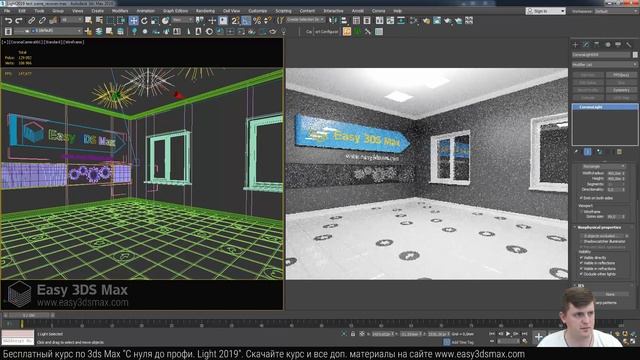Click the Symmetry modifier button
Screen dimensions: 640x360
621,90
